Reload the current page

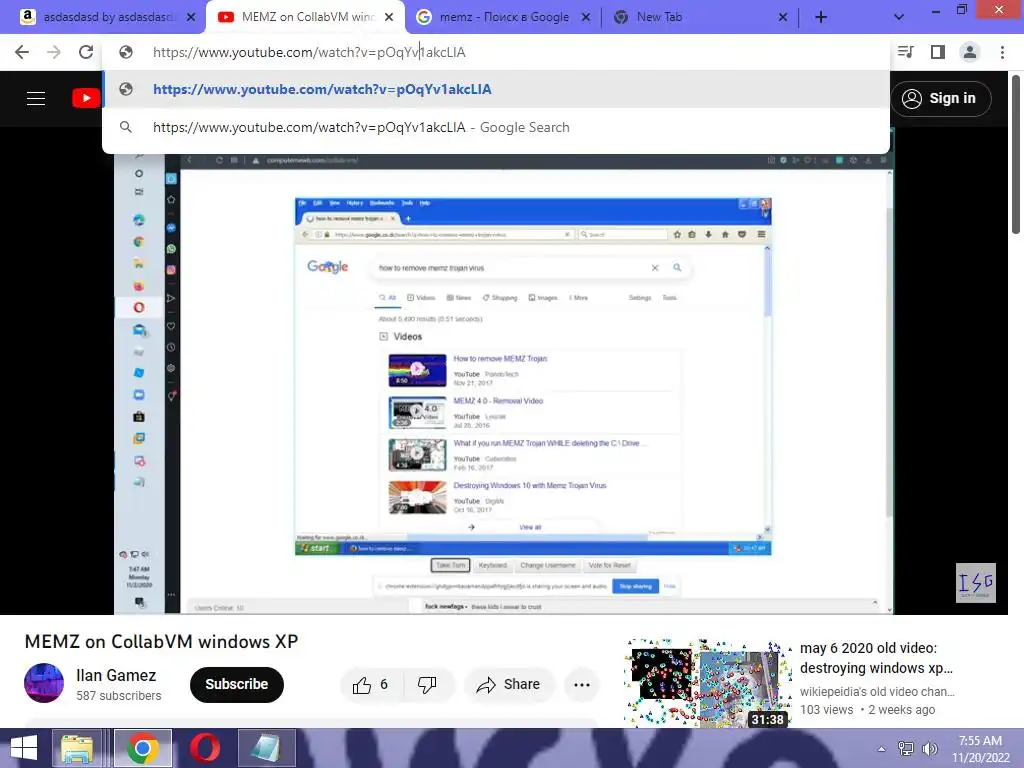(x=86, y=52)
